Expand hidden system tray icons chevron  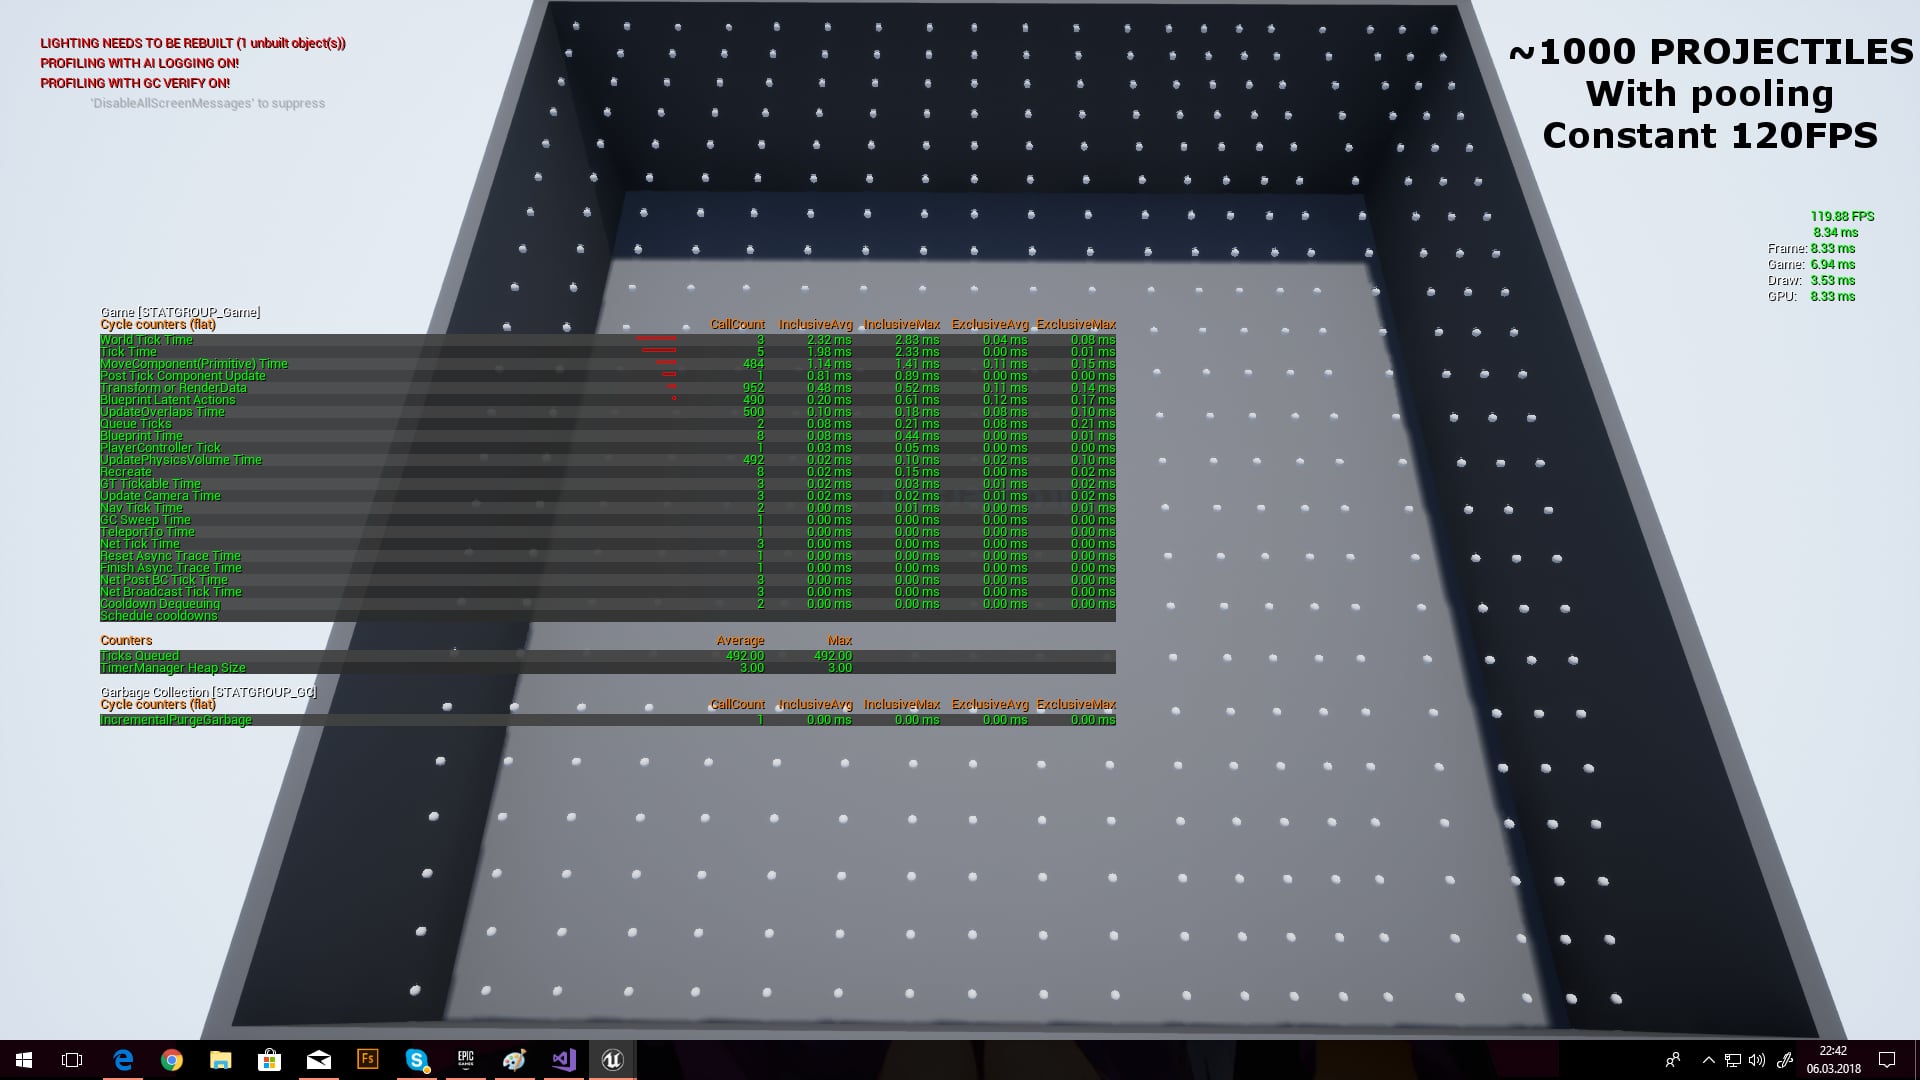coord(1708,1060)
